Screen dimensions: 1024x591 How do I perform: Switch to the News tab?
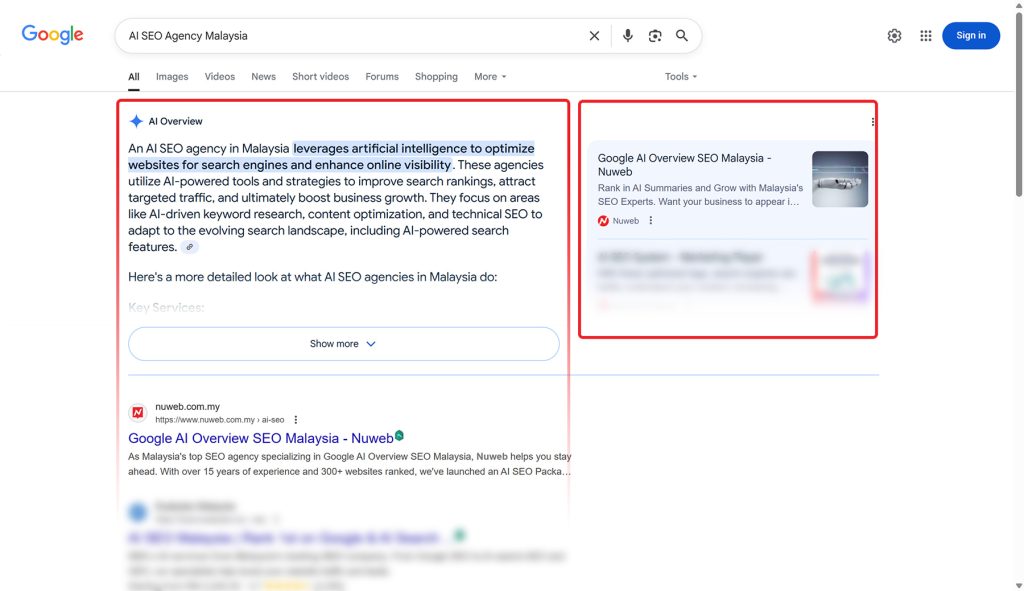tap(263, 76)
